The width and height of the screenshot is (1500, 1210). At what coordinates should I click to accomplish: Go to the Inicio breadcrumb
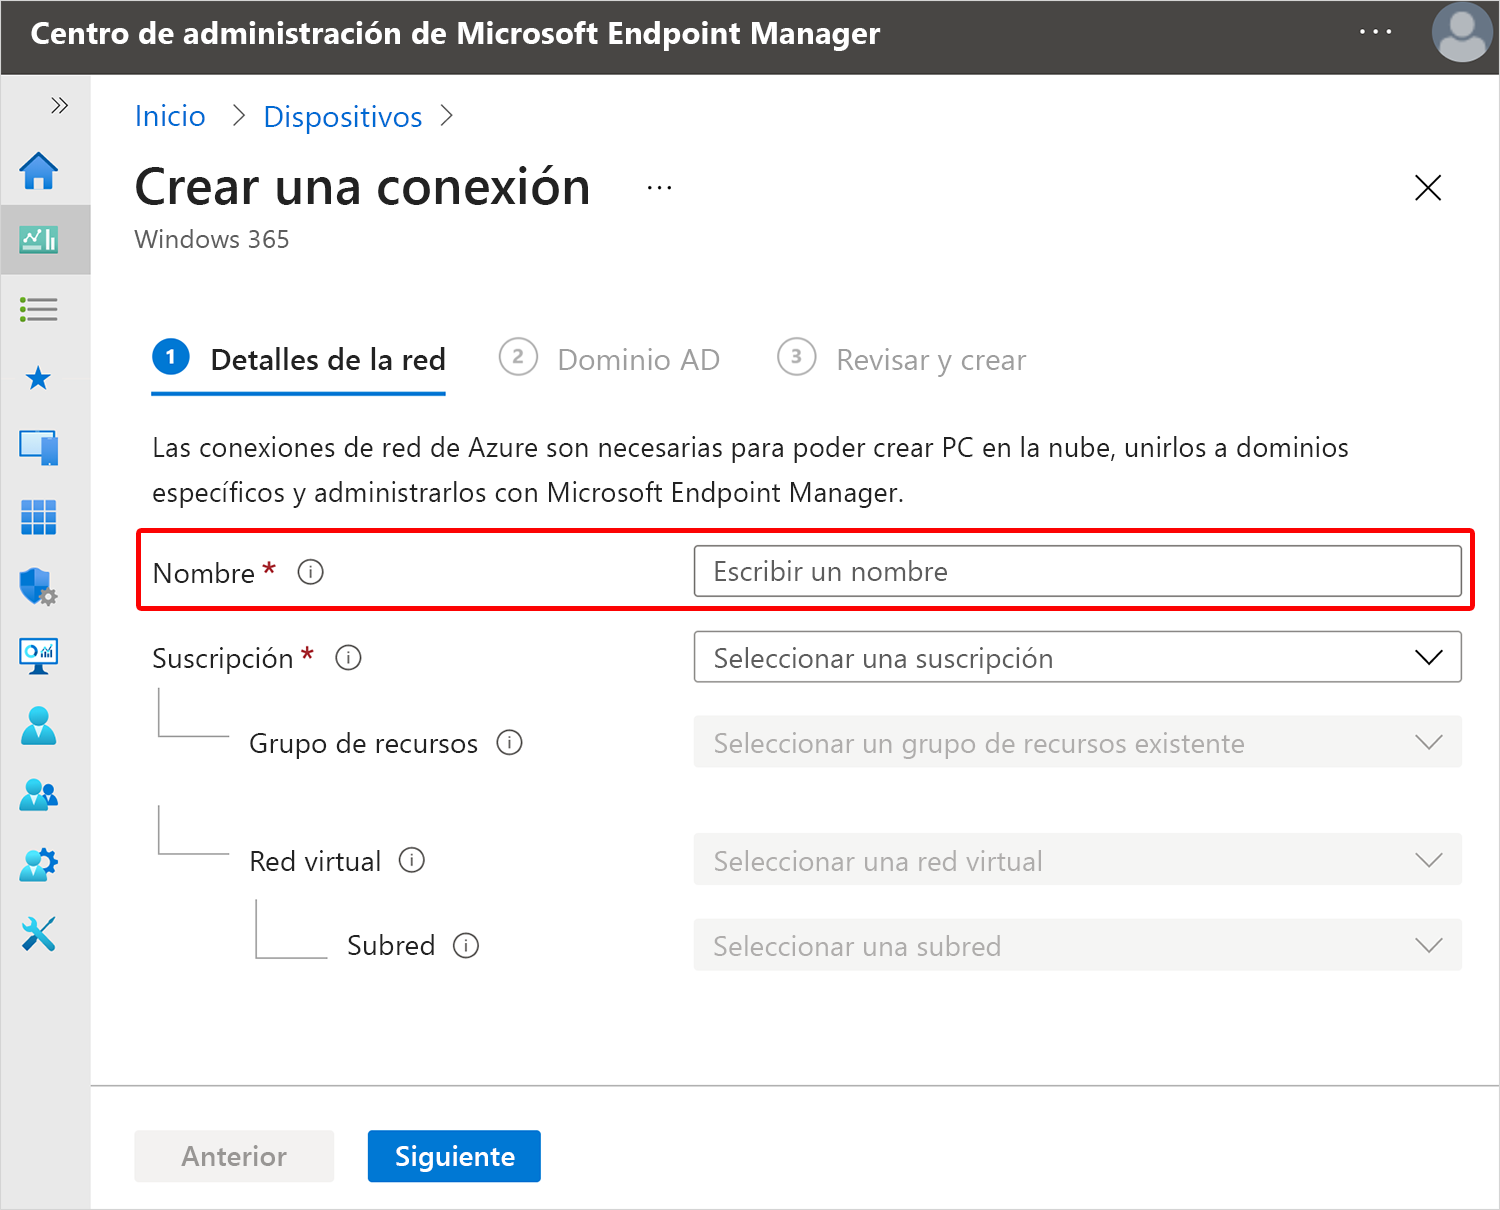coord(170,116)
